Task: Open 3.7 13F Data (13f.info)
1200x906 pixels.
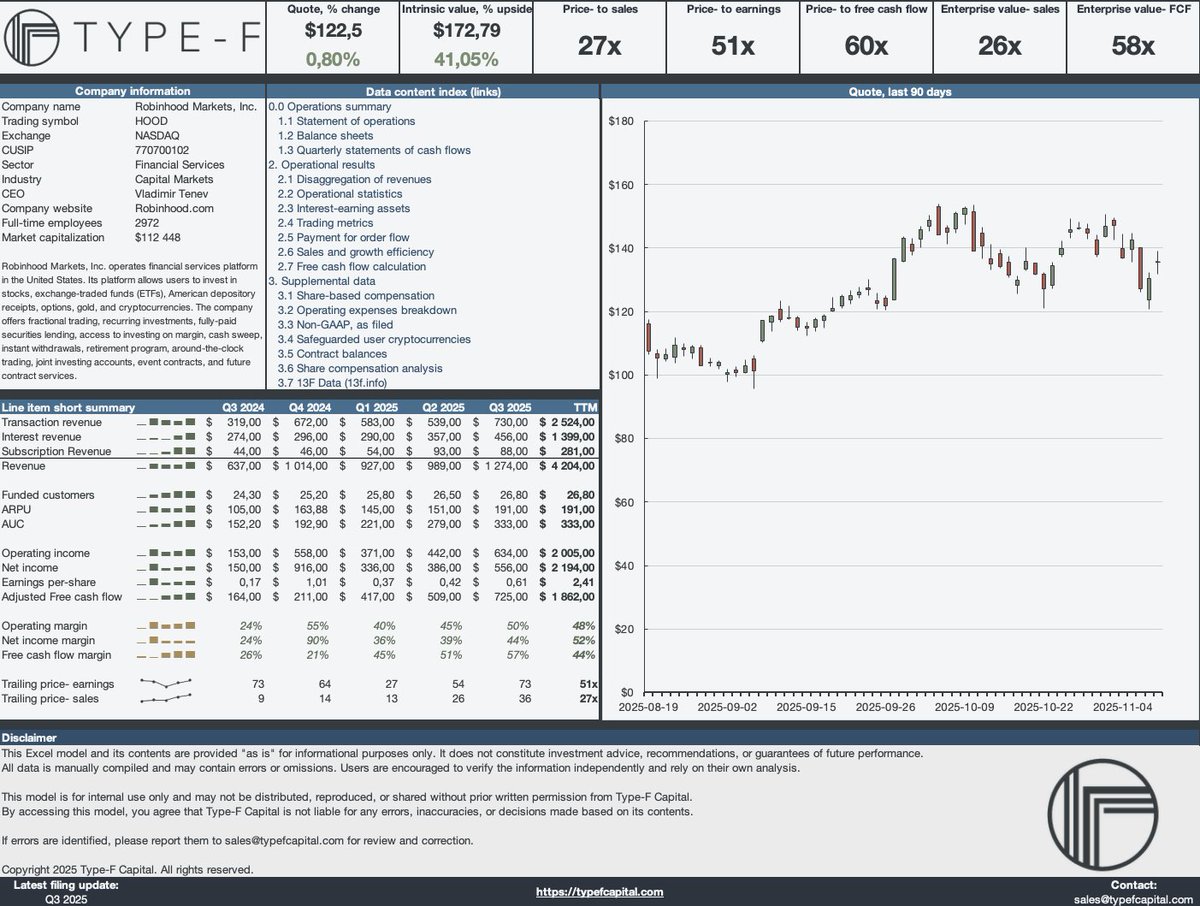Action: click(332, 383)
